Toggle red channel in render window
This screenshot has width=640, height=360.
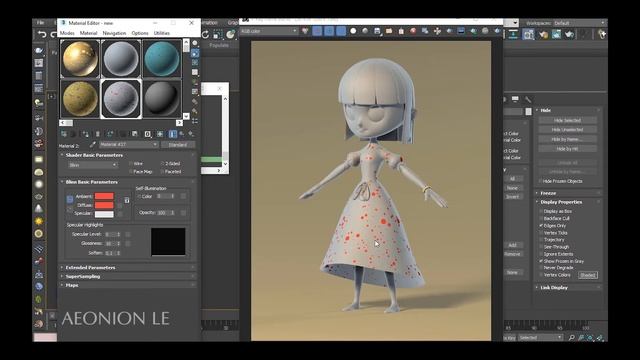tap(317, 31)
